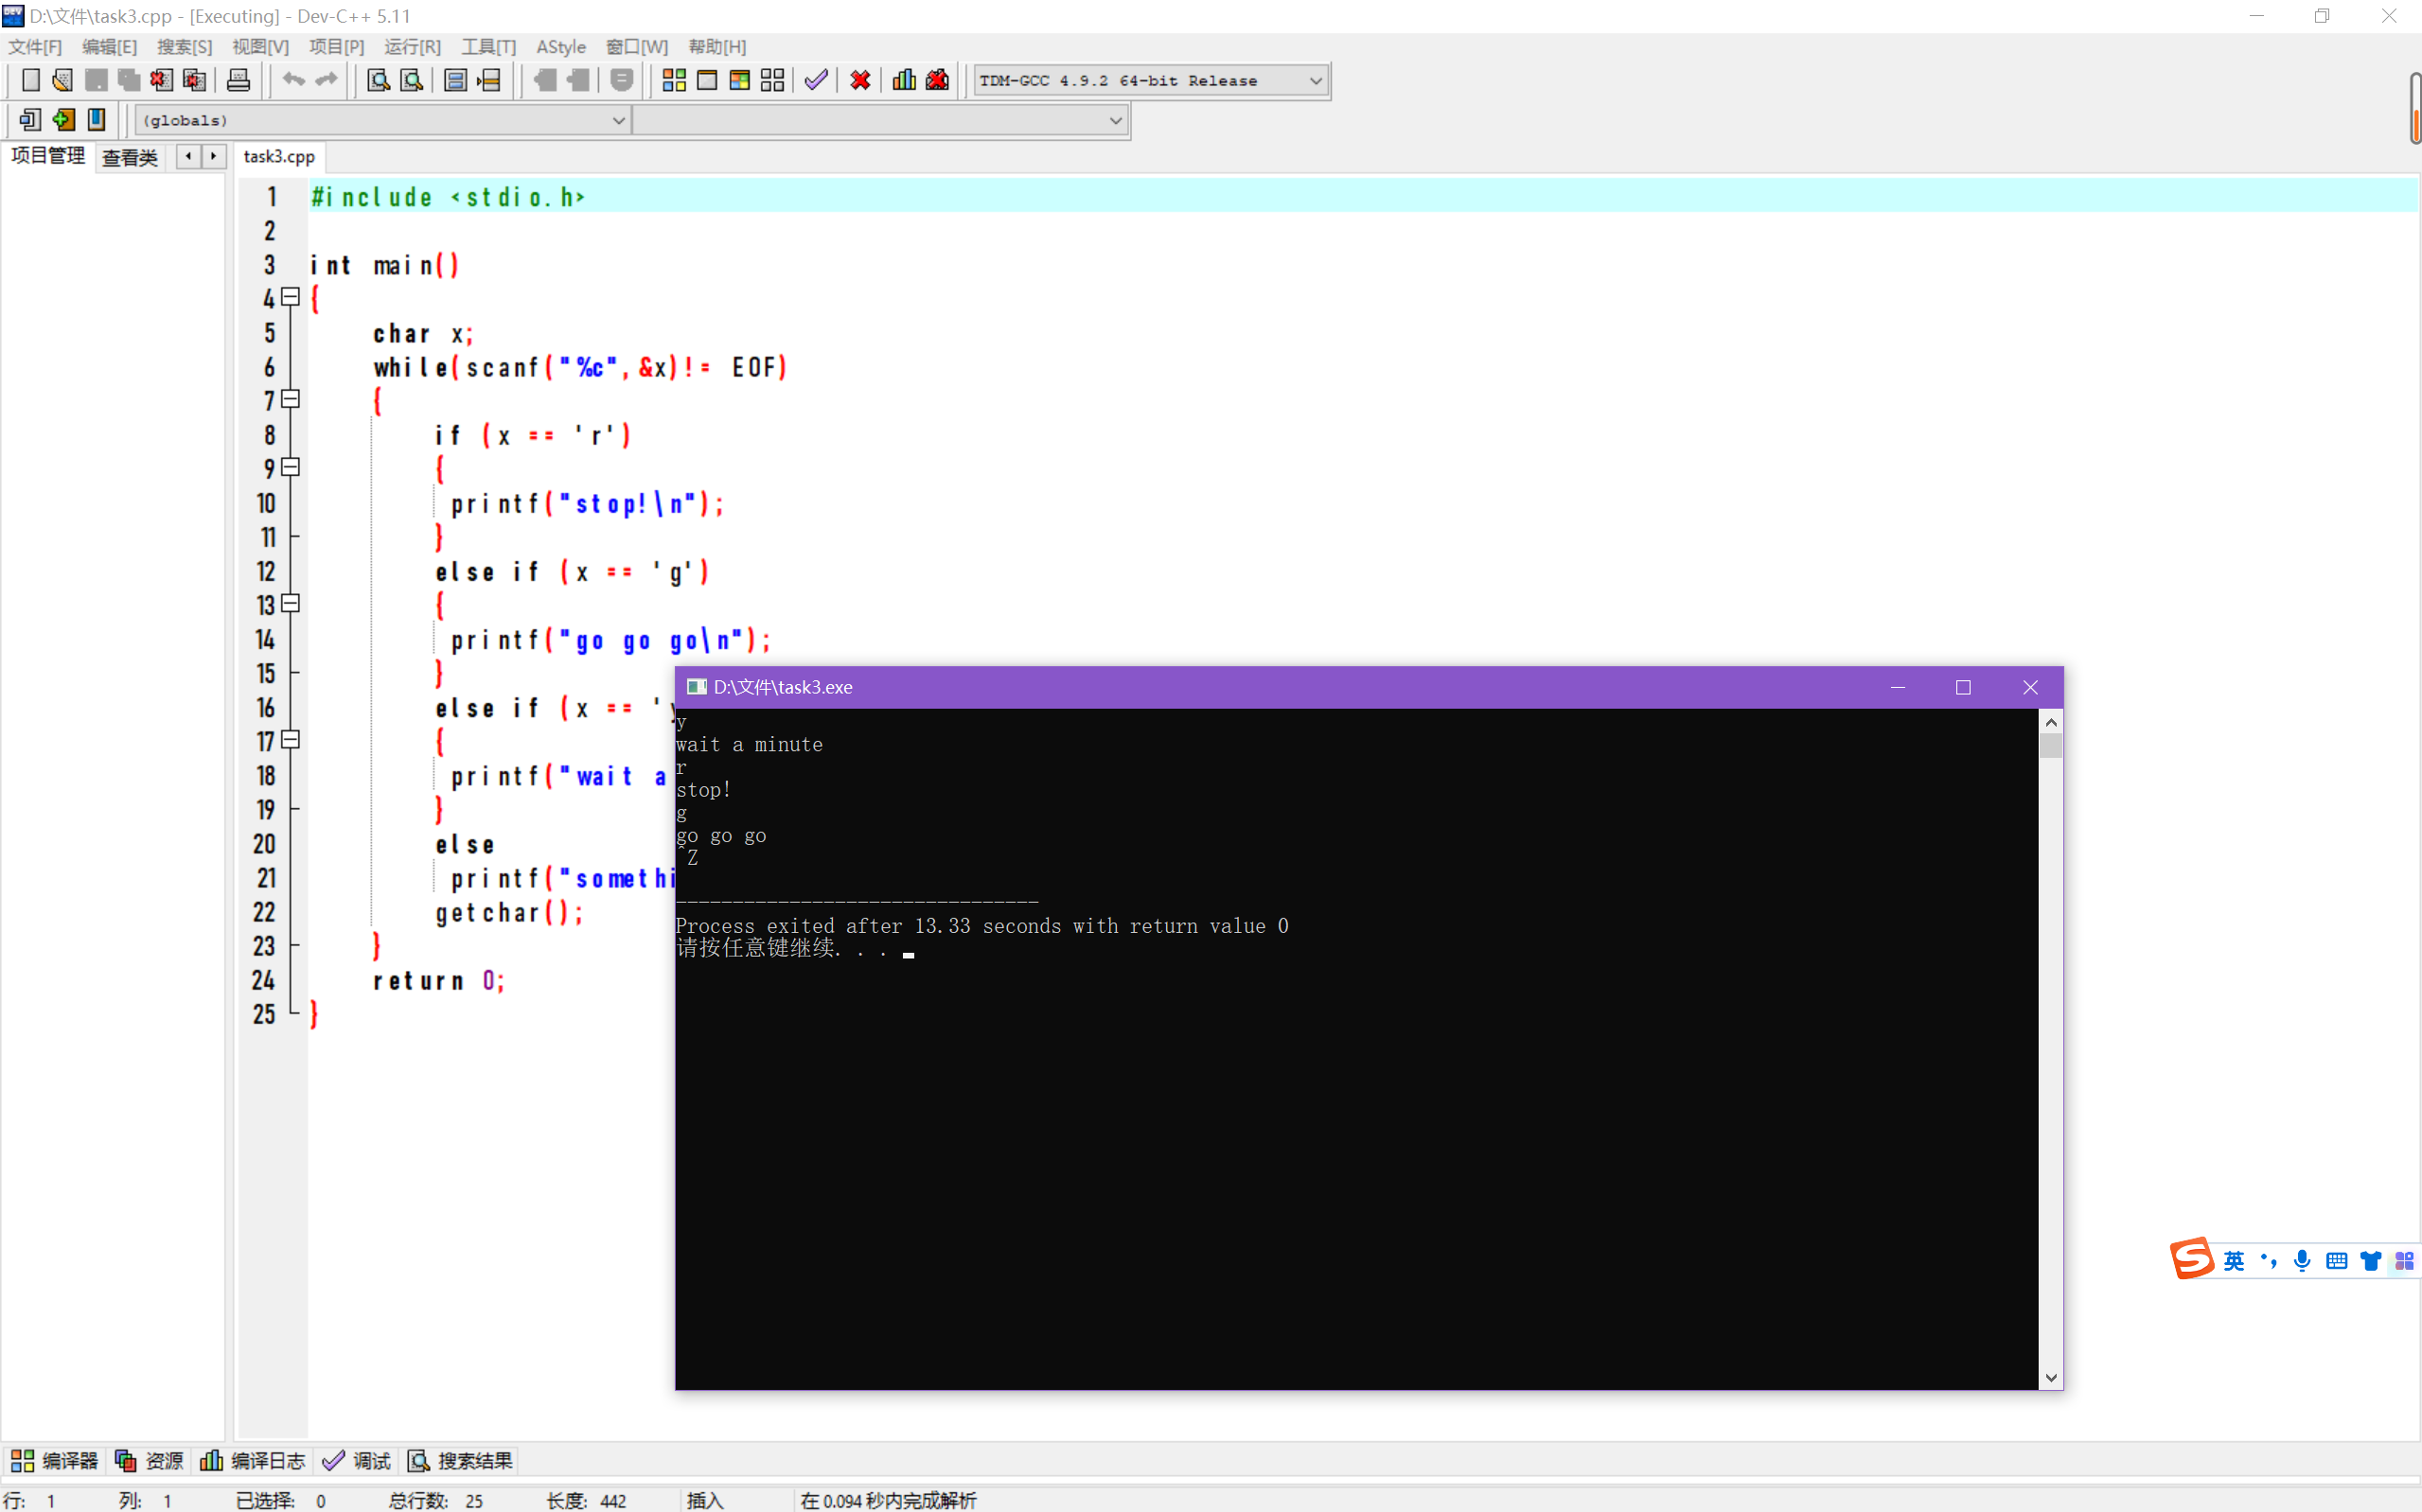Open the empty function list dropdown
Viewport: 2422px width, 1512px height.
(x=1115, y=121)
